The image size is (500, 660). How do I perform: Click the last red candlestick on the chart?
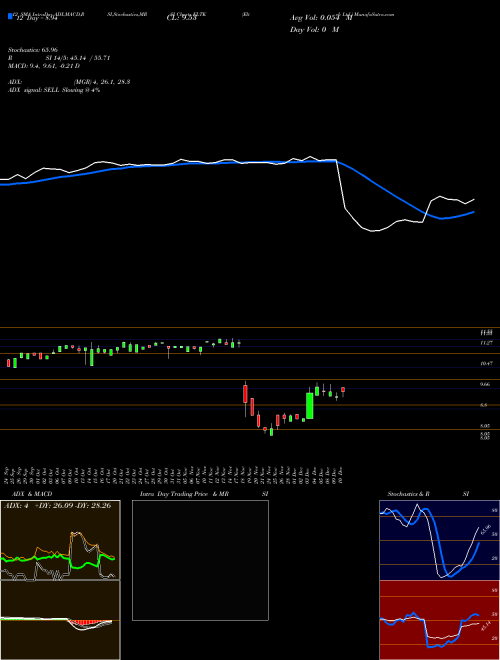coord(343,391)
